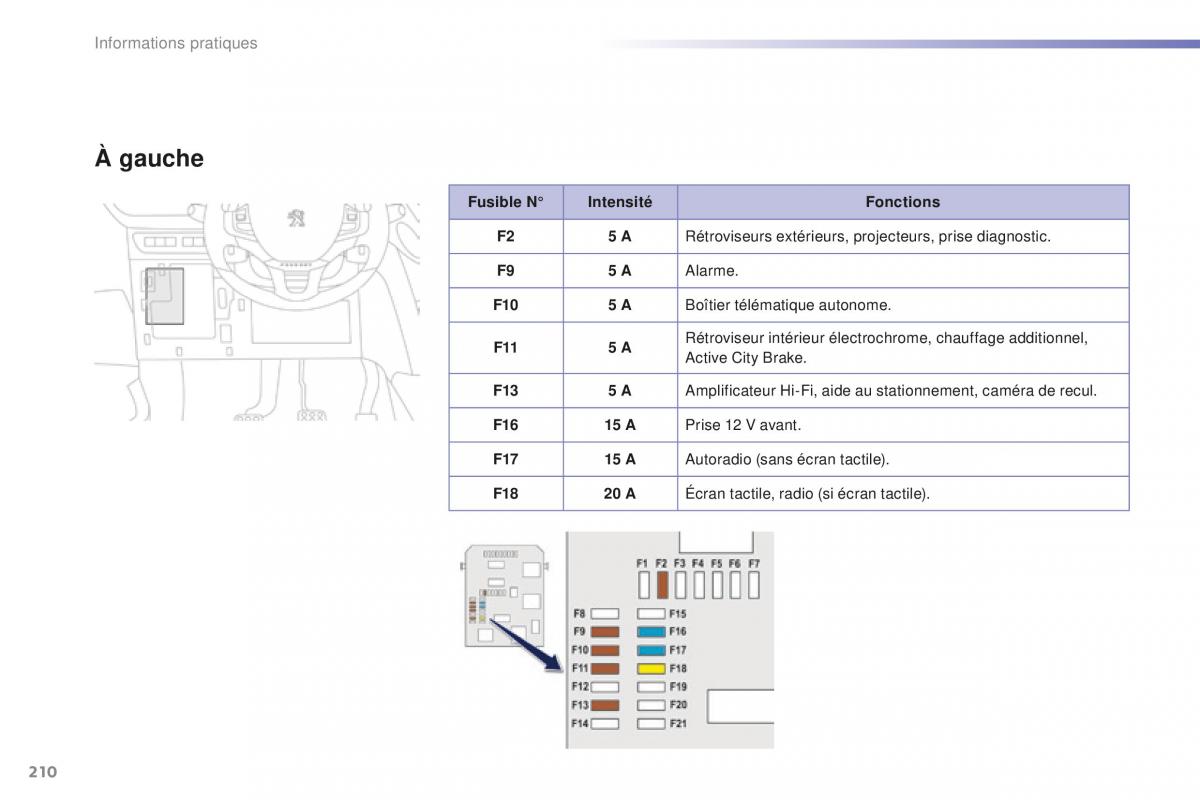Click the F2 cell in the table

[x=506, y=237]
